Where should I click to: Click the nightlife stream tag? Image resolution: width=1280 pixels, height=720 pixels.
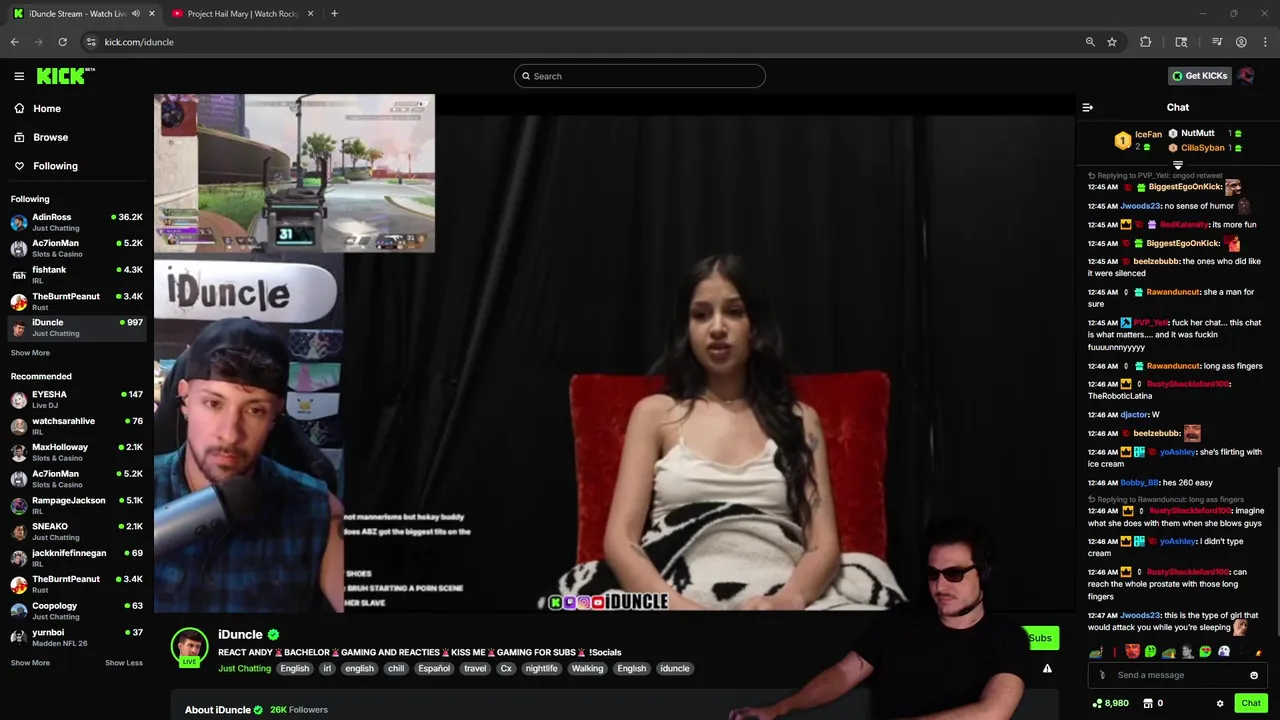pyautogui.click(x=541, y=668)
